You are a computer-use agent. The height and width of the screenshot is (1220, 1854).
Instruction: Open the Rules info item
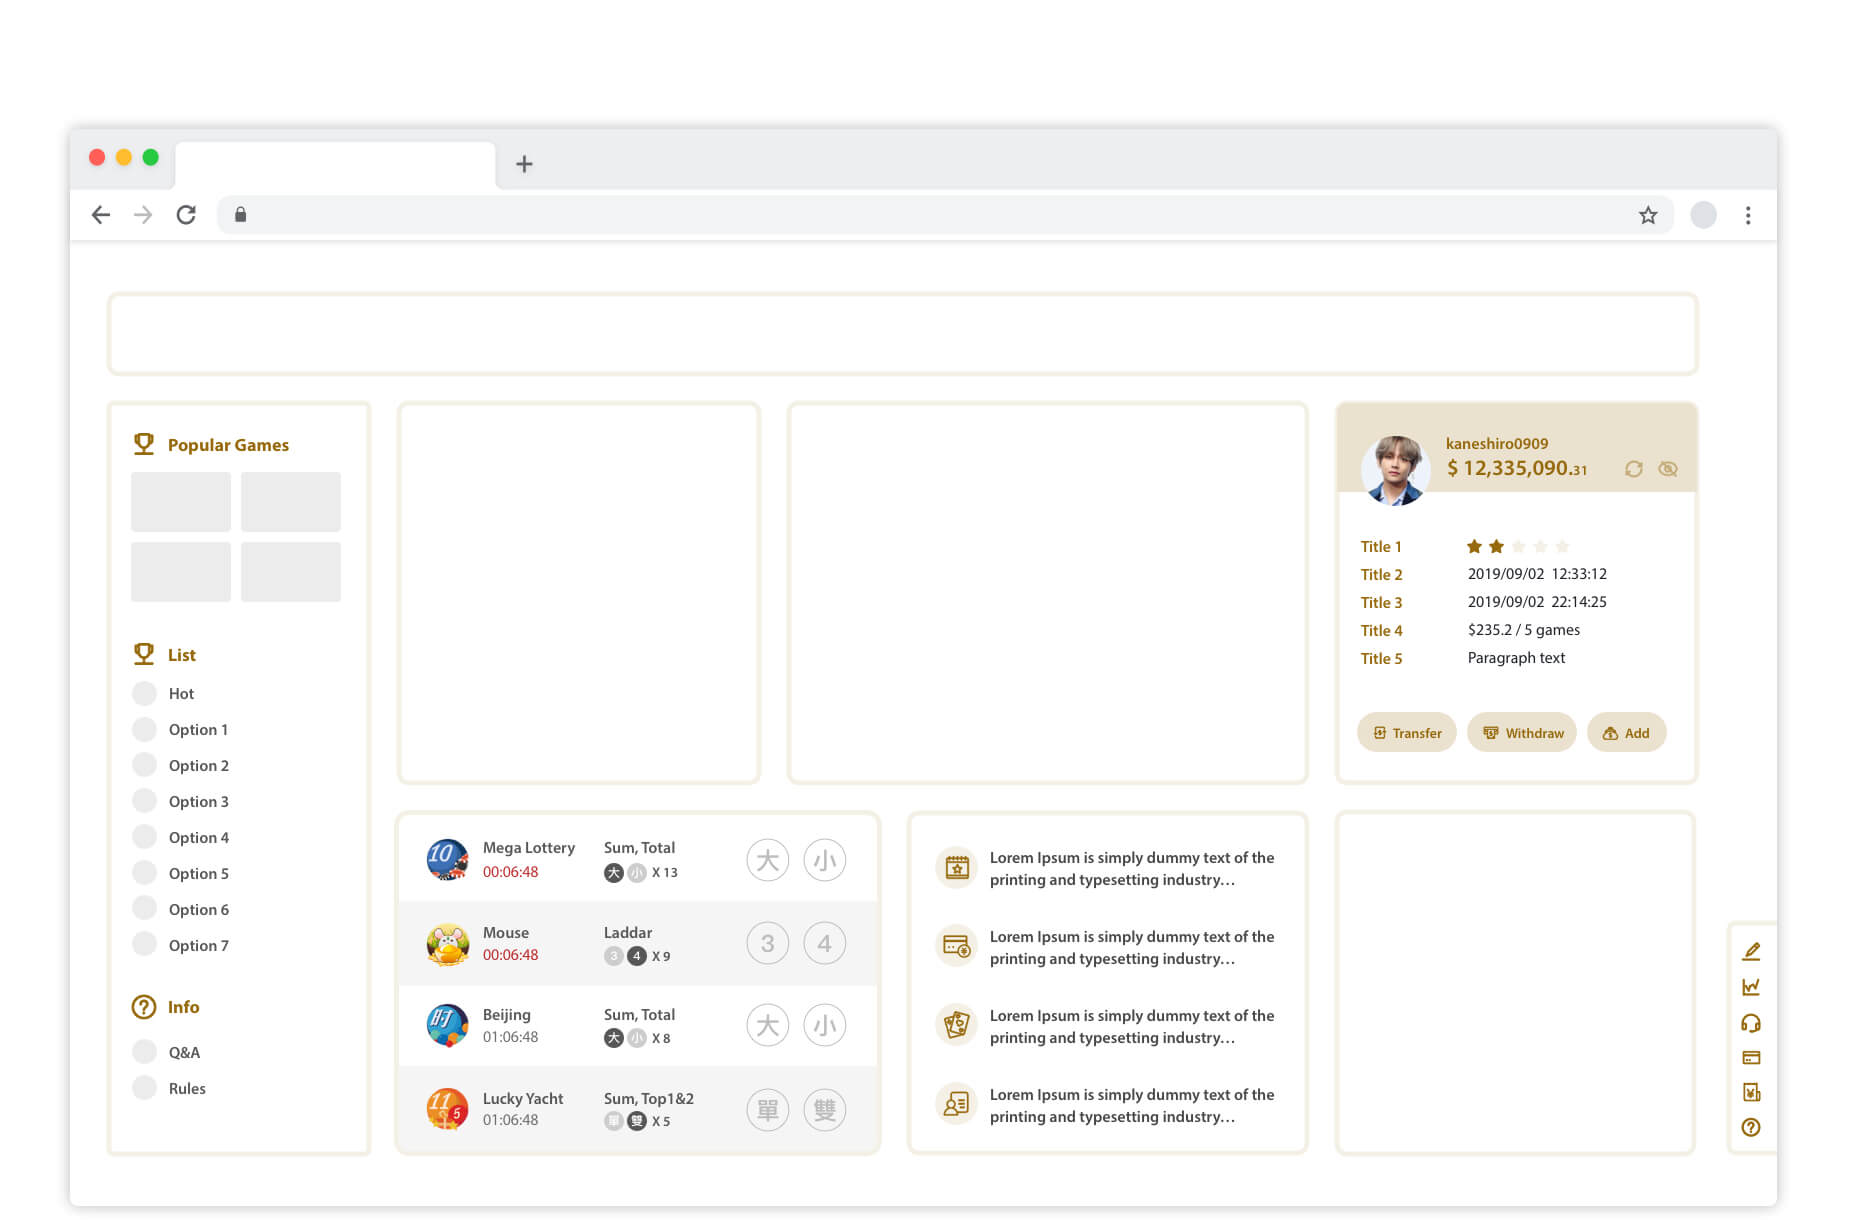[169, 1088]
